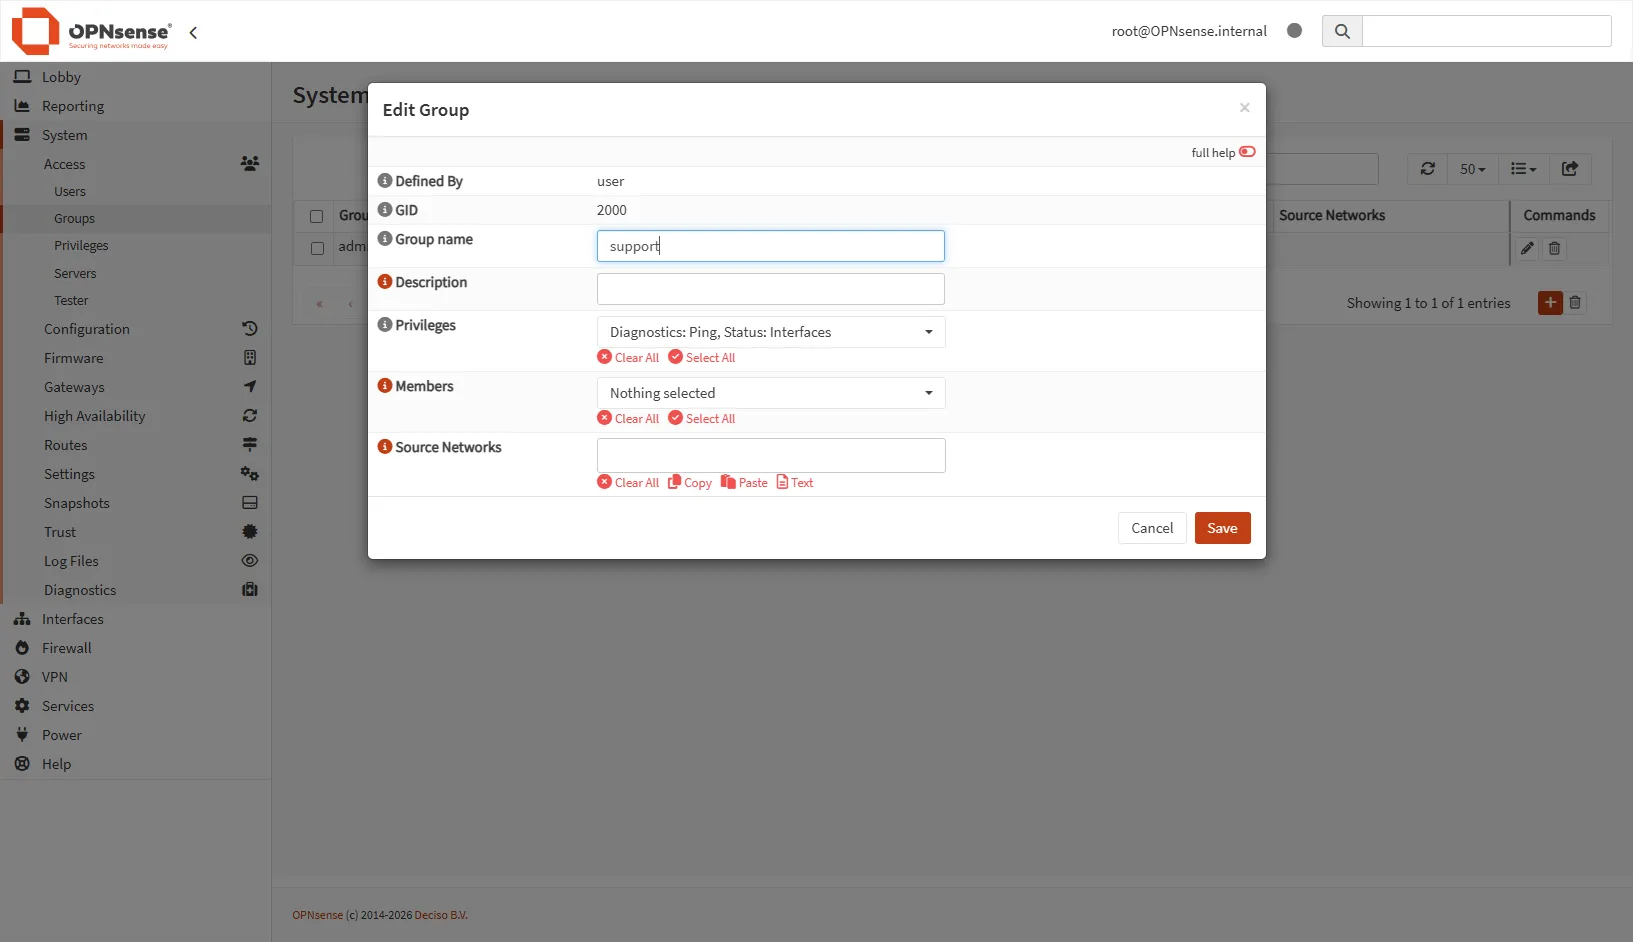Tick the checkbox for the admins row
The height and width of the screenshot is (942, 1633).
(x=317, y=248)
